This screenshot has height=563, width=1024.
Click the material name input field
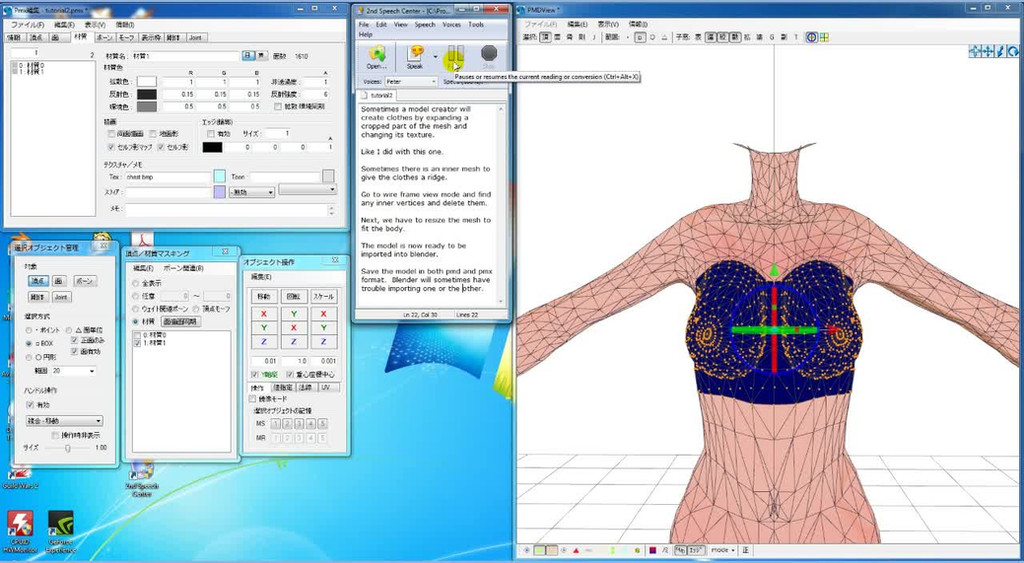185,57
